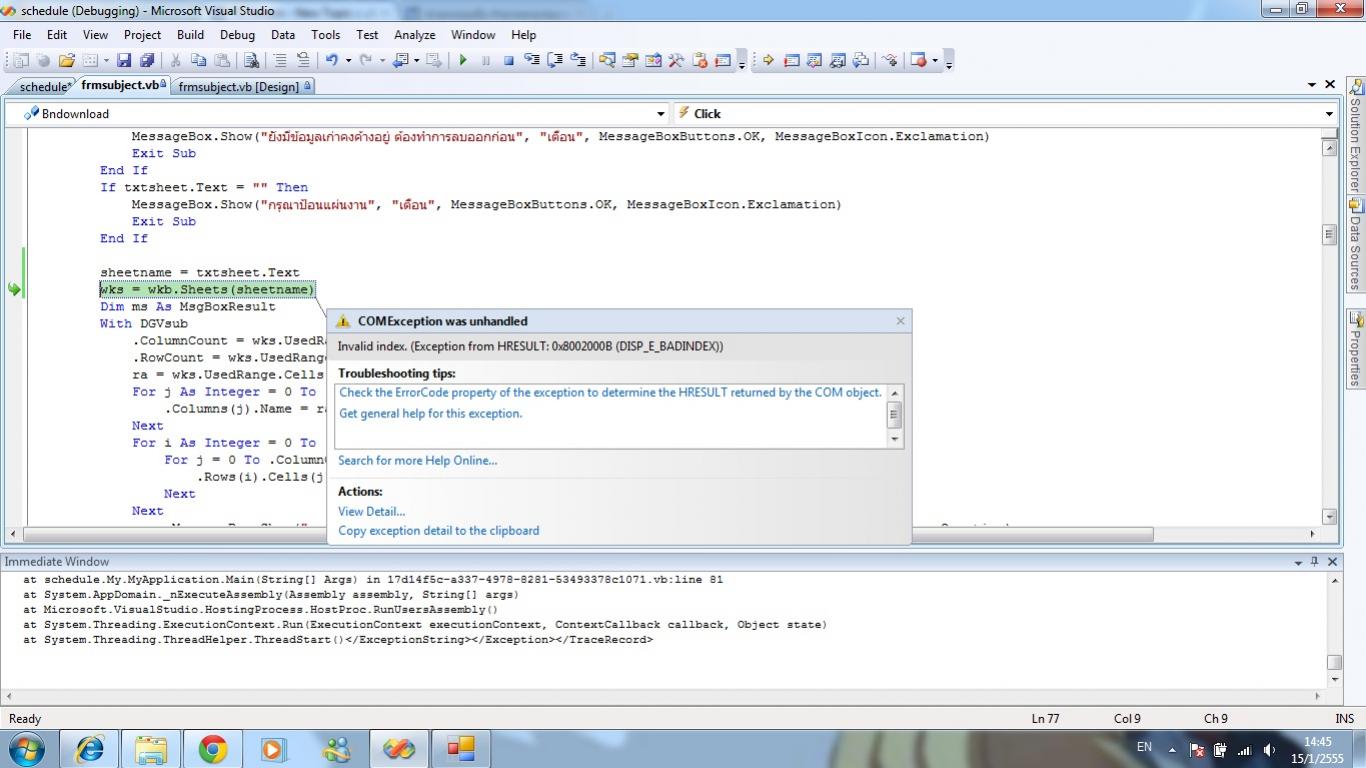The height and width of the screenshot is (768, 1366).
Task: Click the Break All pause icon
Action: 486,60
